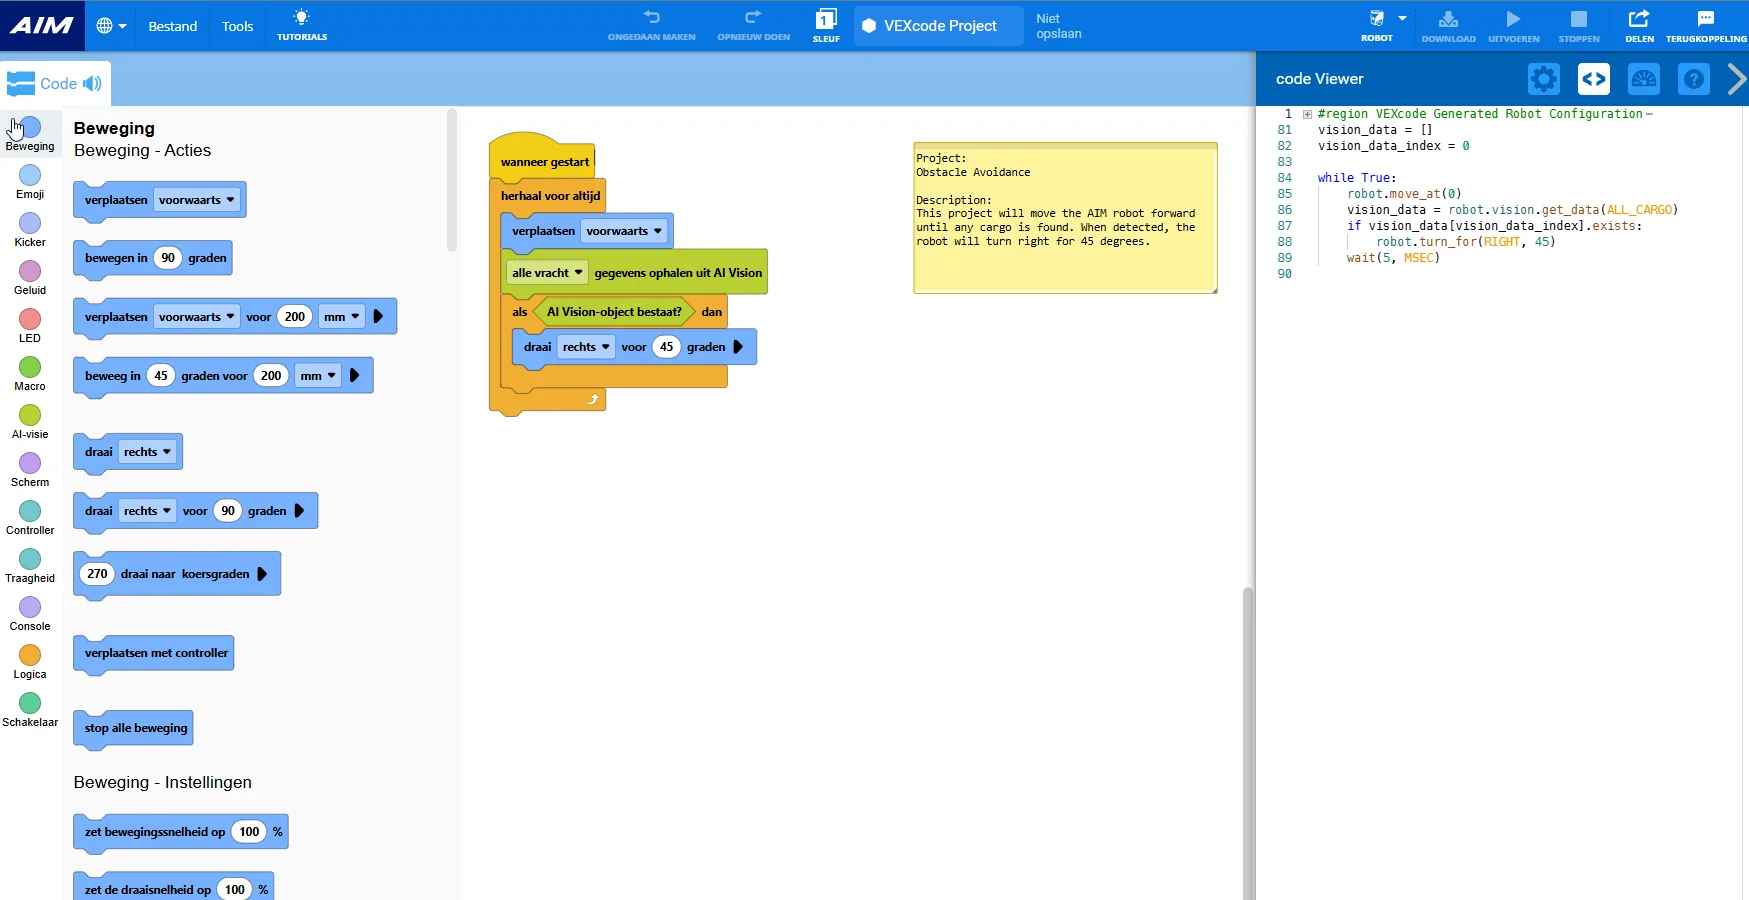The width and height of the screenshot is (1749, 900).
Task: Open voorwaarts dropdown in palette verplaatsen block
Action: tap(197, 200)
